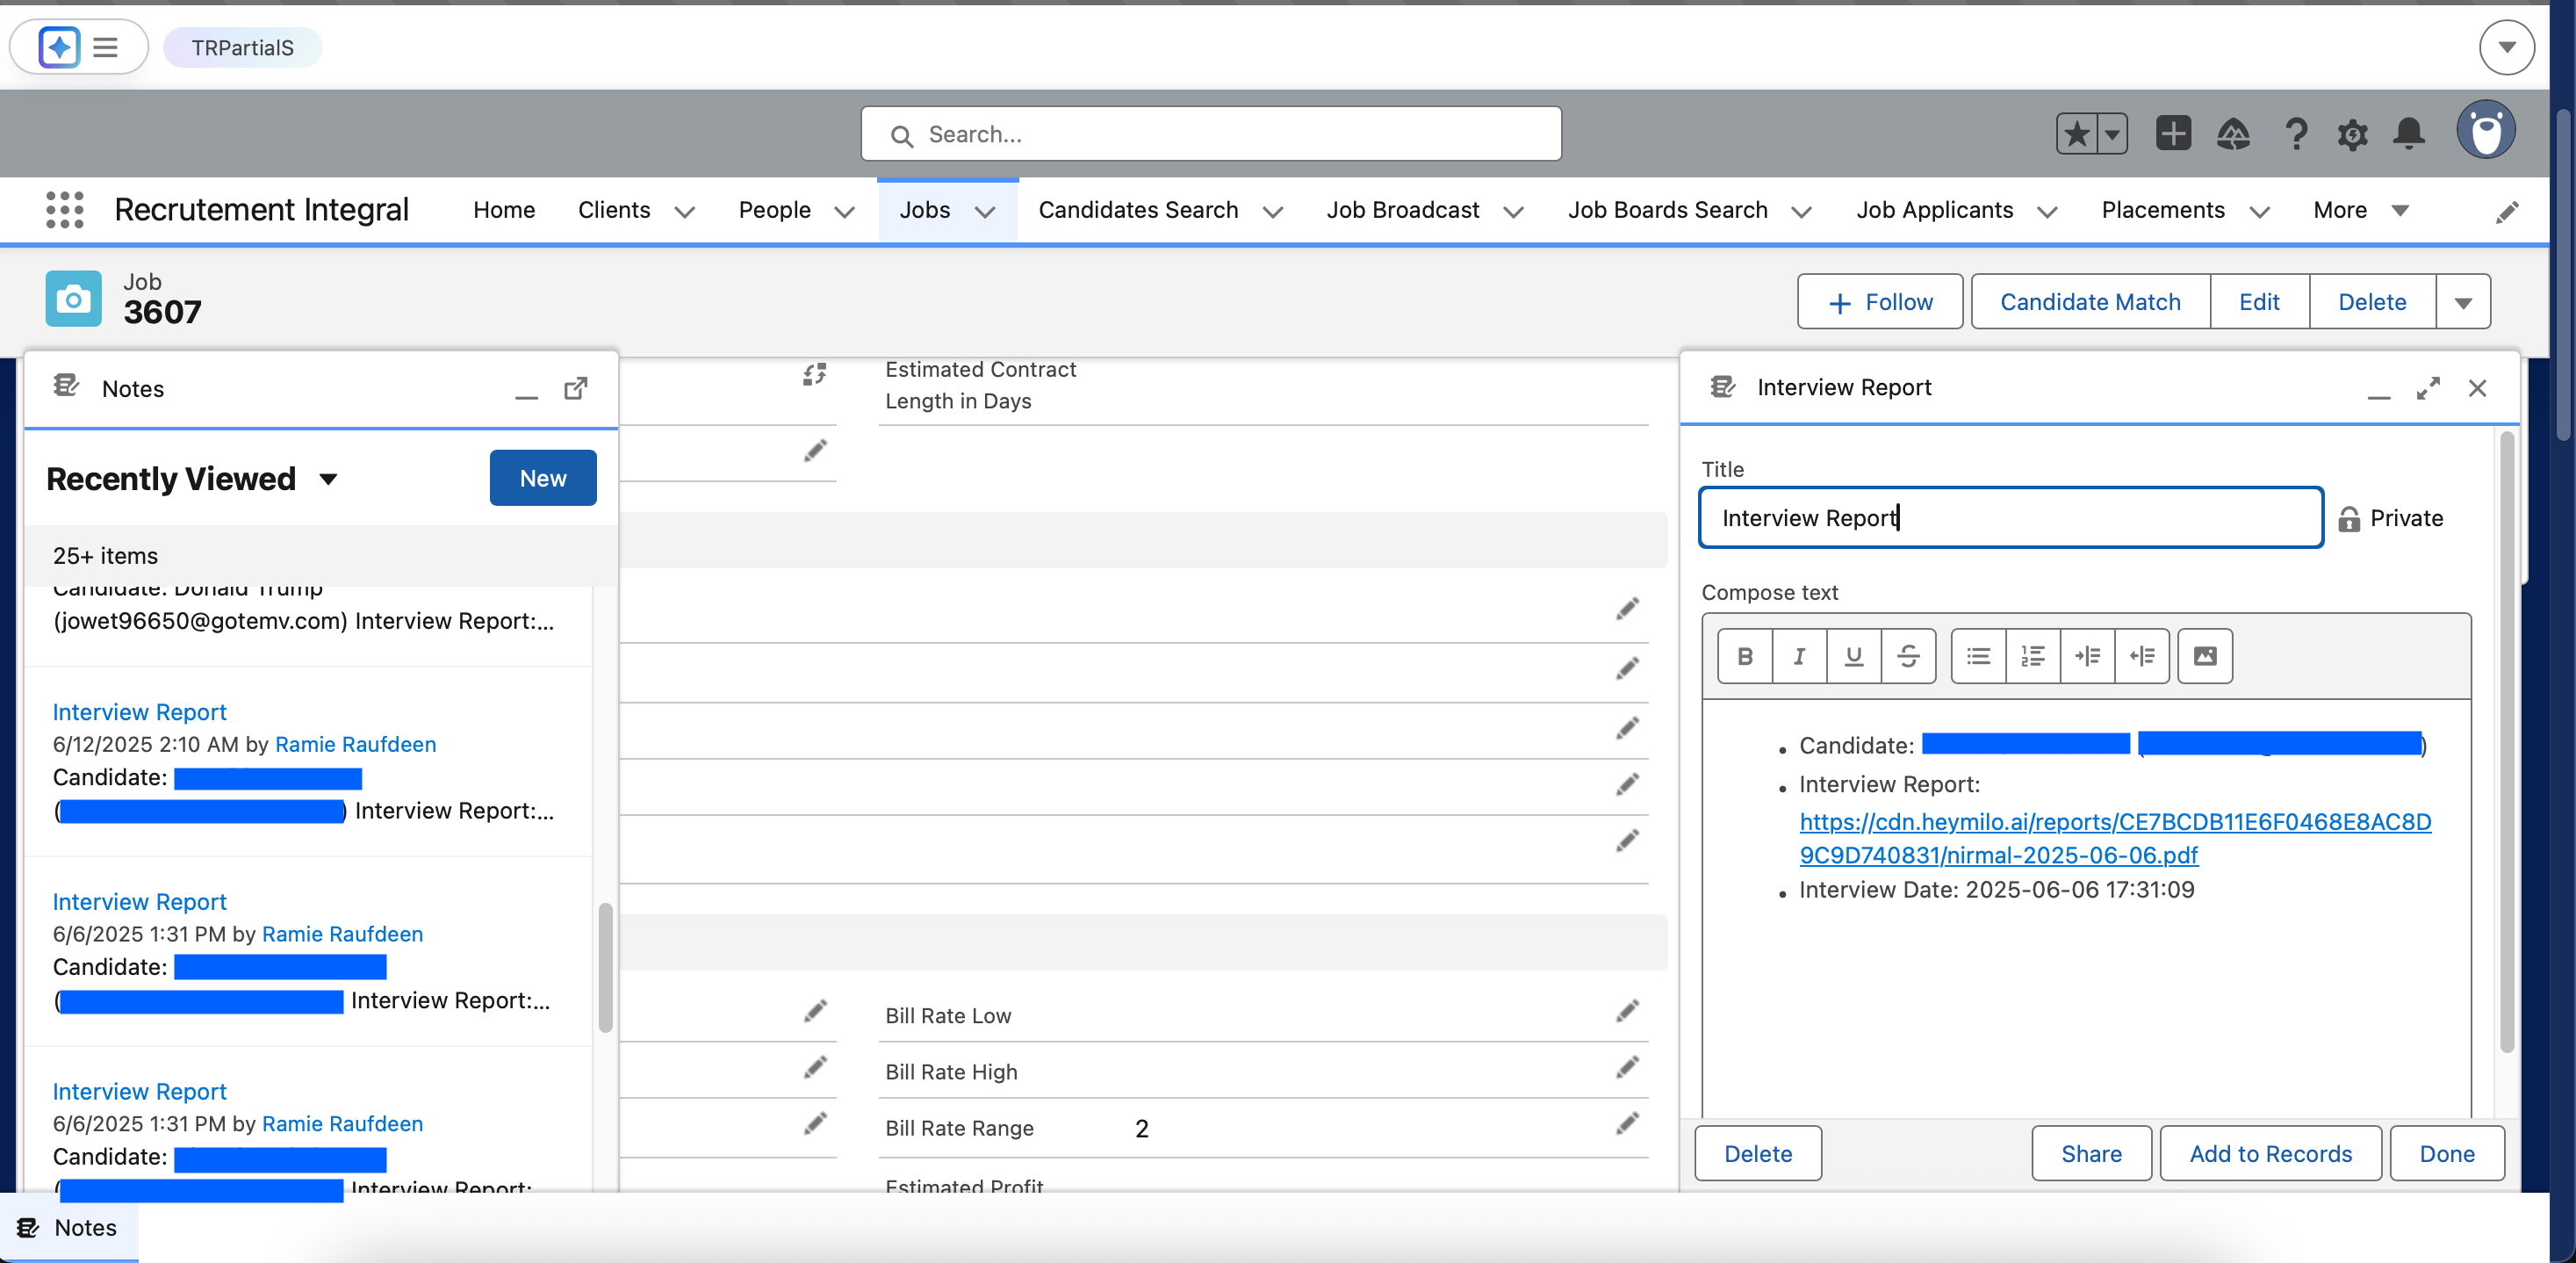
Task: Click the sparkle extension icon at top left
Action: [59, 47]
